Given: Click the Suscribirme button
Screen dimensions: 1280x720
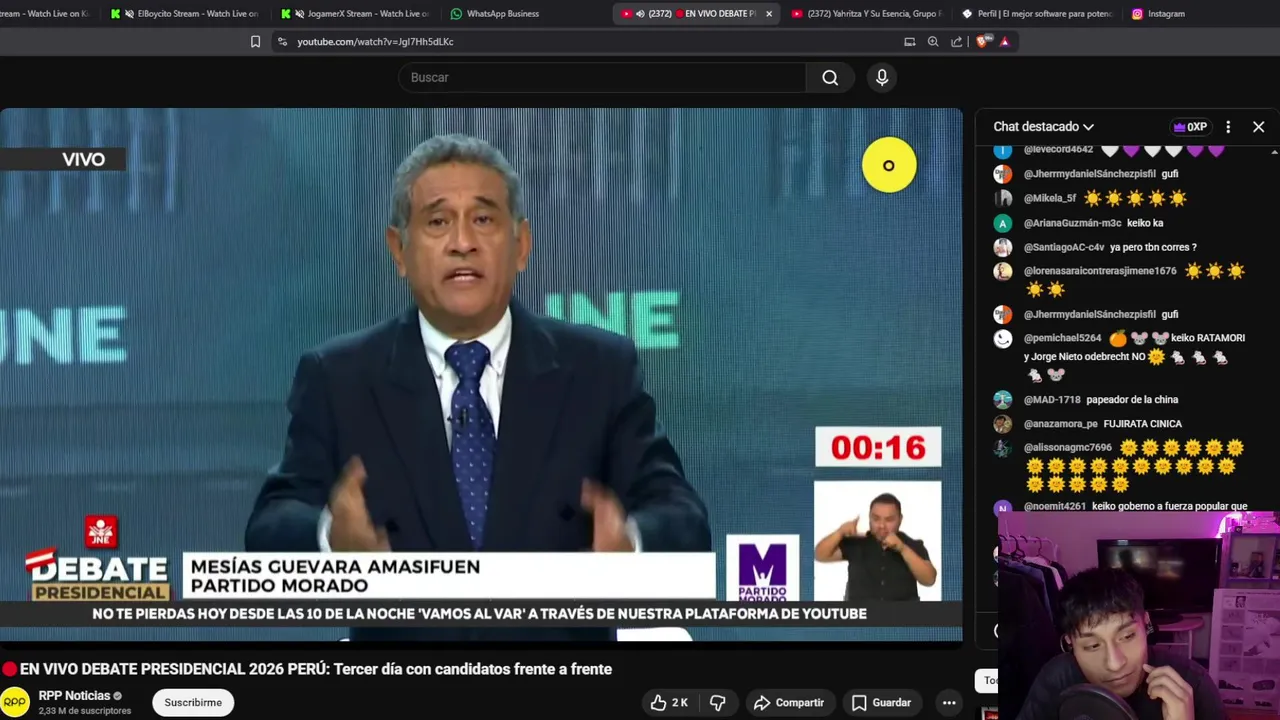Looking at the screenshot, I should [x=193, y=703].
